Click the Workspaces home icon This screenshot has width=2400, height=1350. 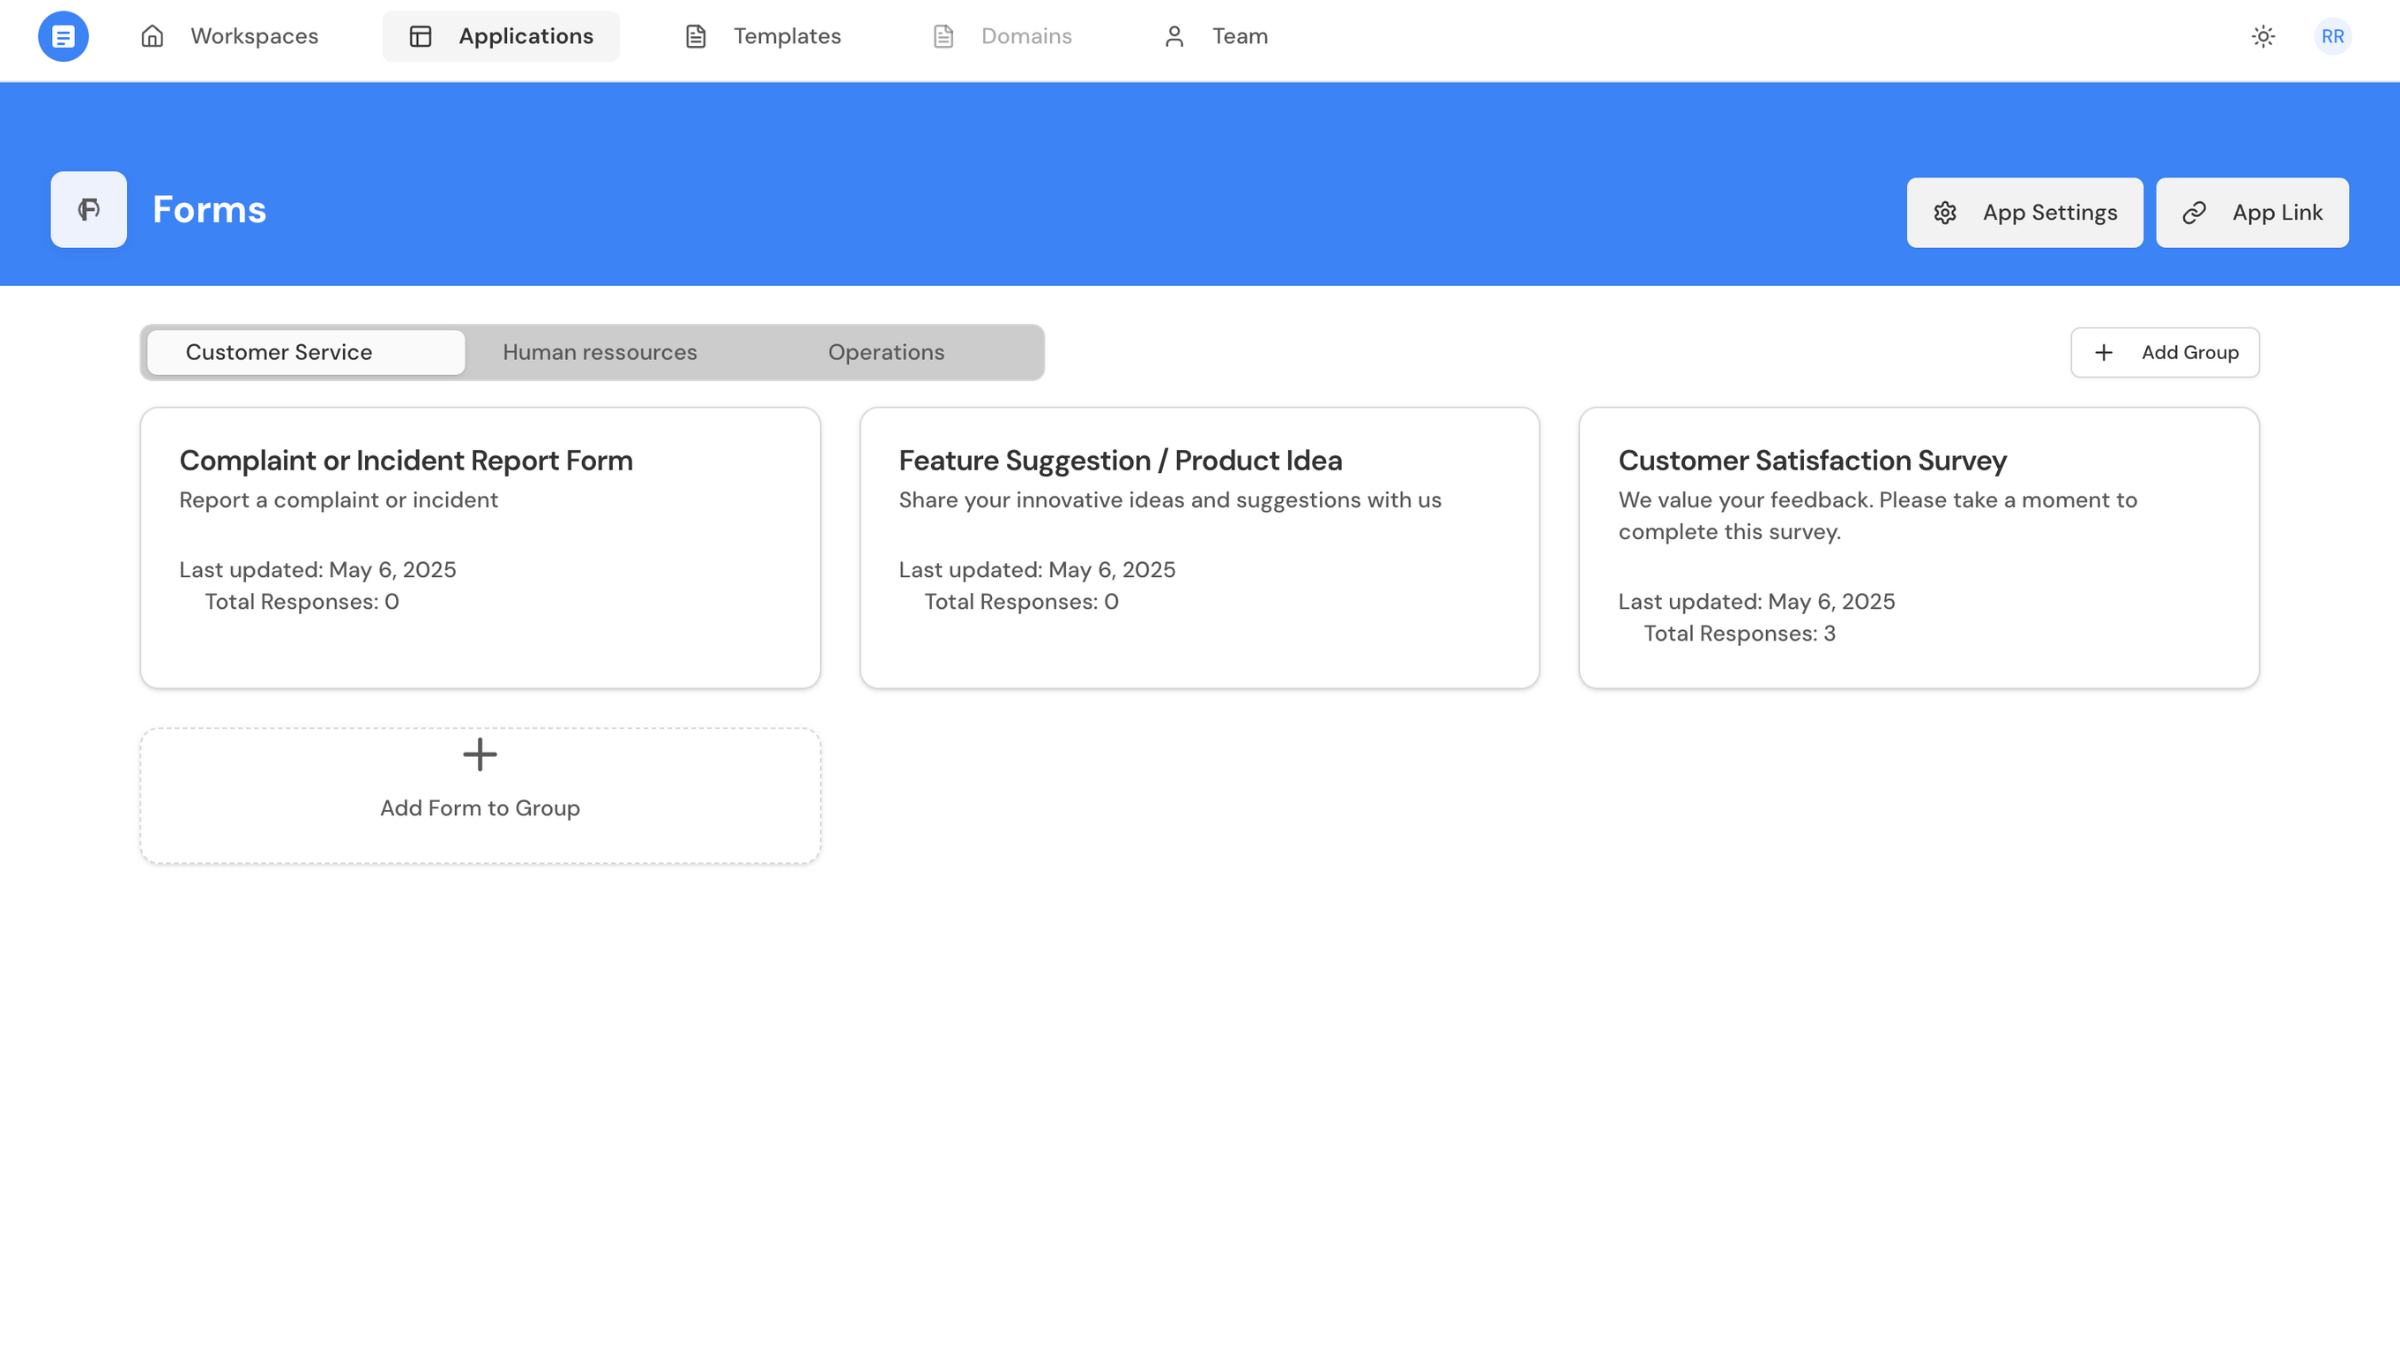pyautogui.click(x=152, y=36)
